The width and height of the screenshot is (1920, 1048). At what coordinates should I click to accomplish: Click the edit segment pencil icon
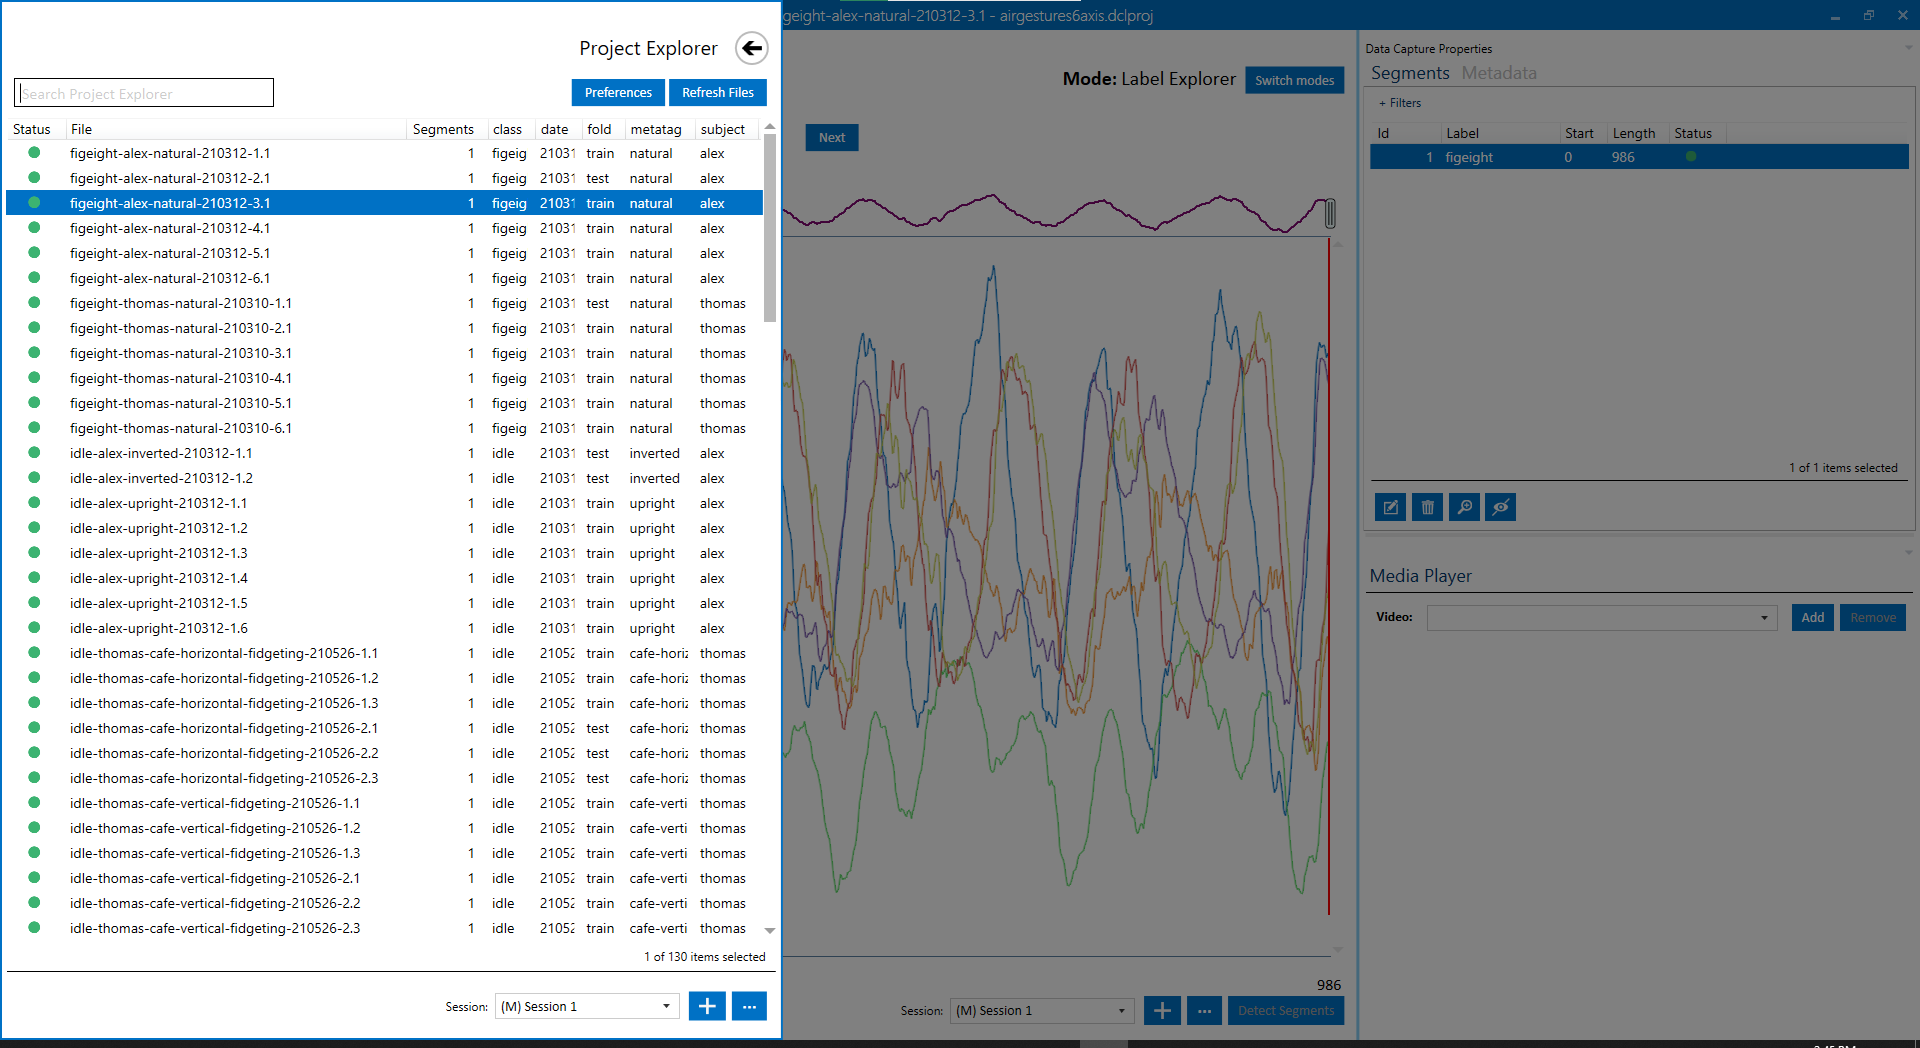(x=1390, y=507)
